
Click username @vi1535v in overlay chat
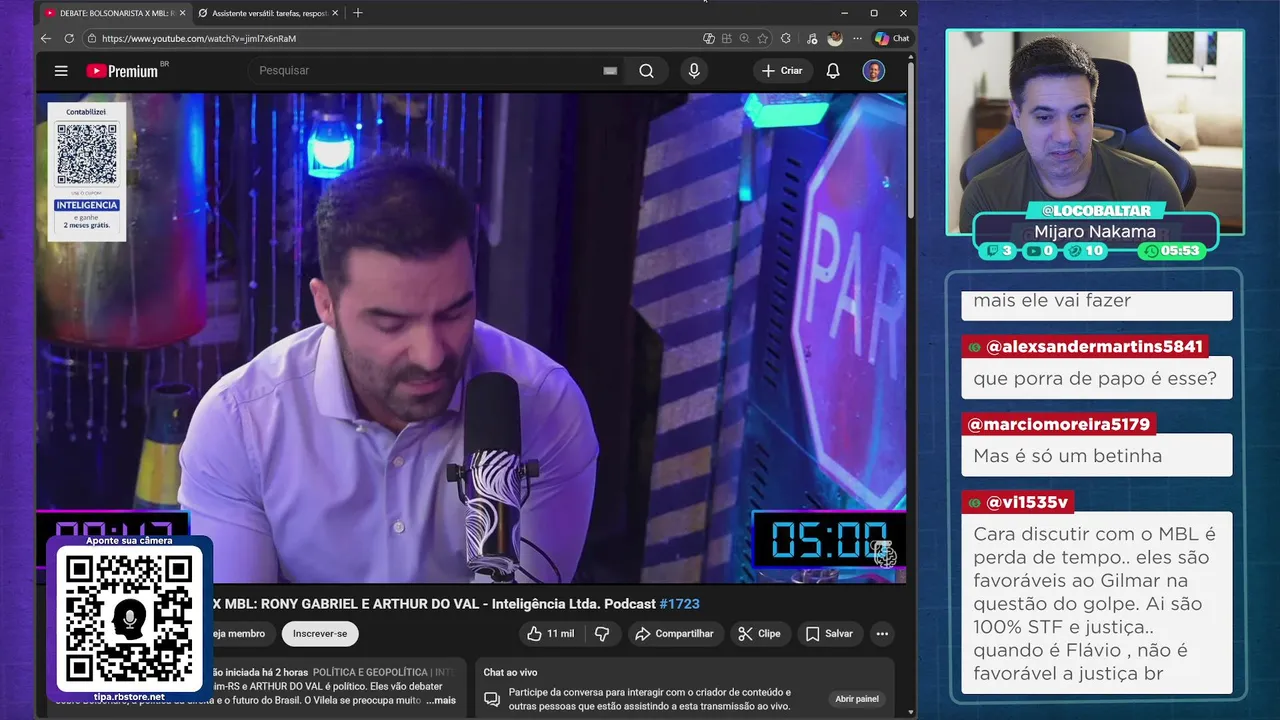1027,502
